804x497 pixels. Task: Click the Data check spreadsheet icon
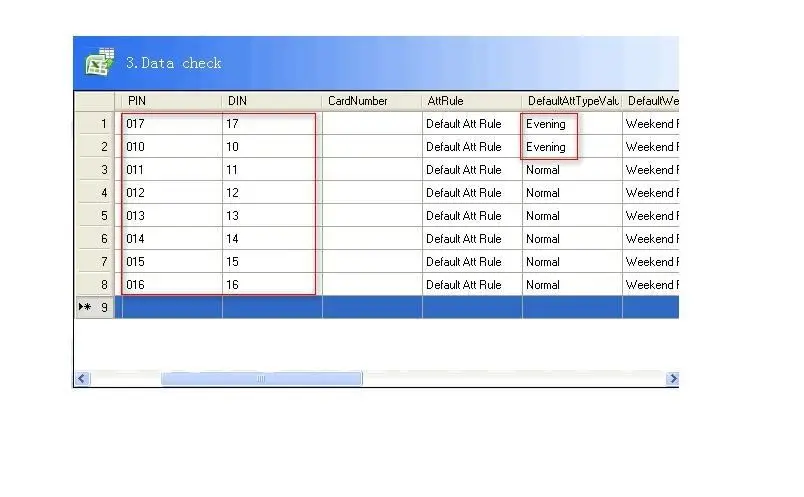(99, 63)
